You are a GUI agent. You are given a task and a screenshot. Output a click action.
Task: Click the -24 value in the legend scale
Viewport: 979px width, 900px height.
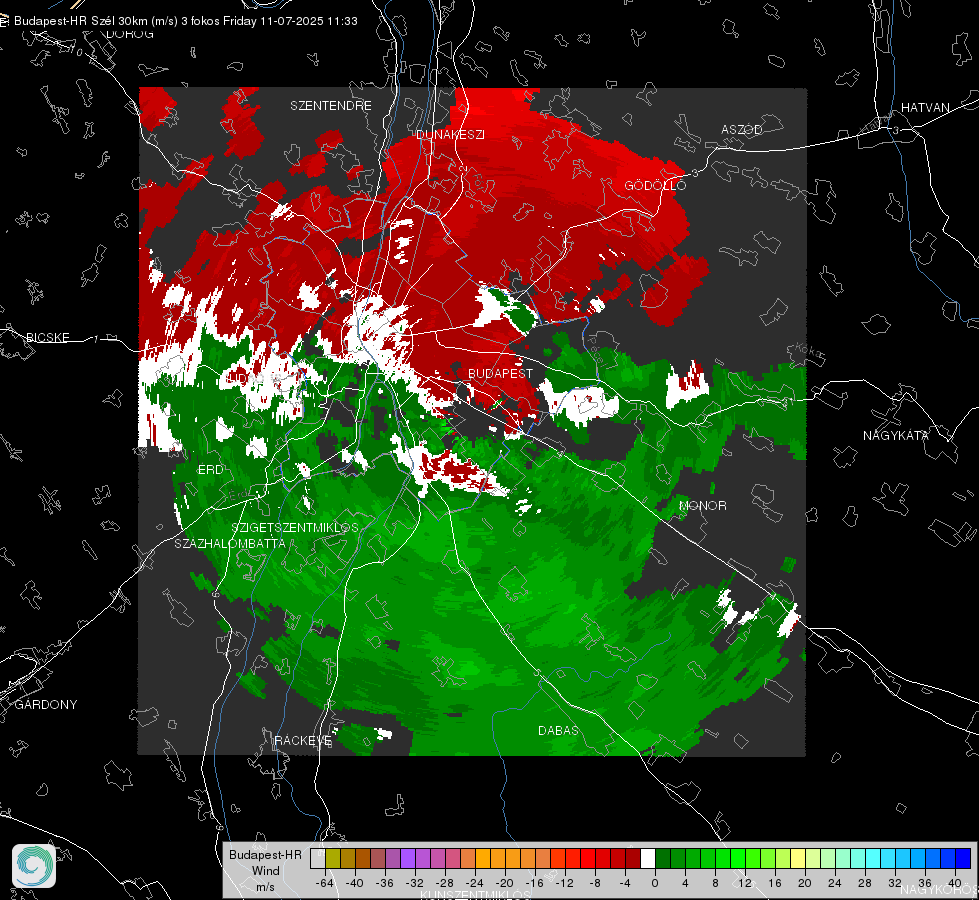click(x=475, y=883)
